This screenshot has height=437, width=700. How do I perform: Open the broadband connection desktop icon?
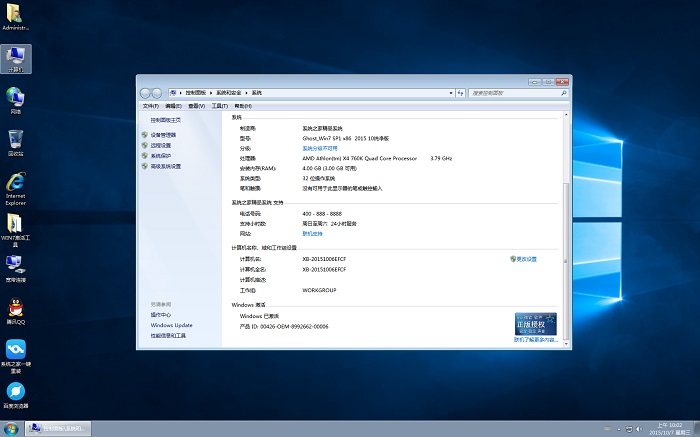pos(16,269)
